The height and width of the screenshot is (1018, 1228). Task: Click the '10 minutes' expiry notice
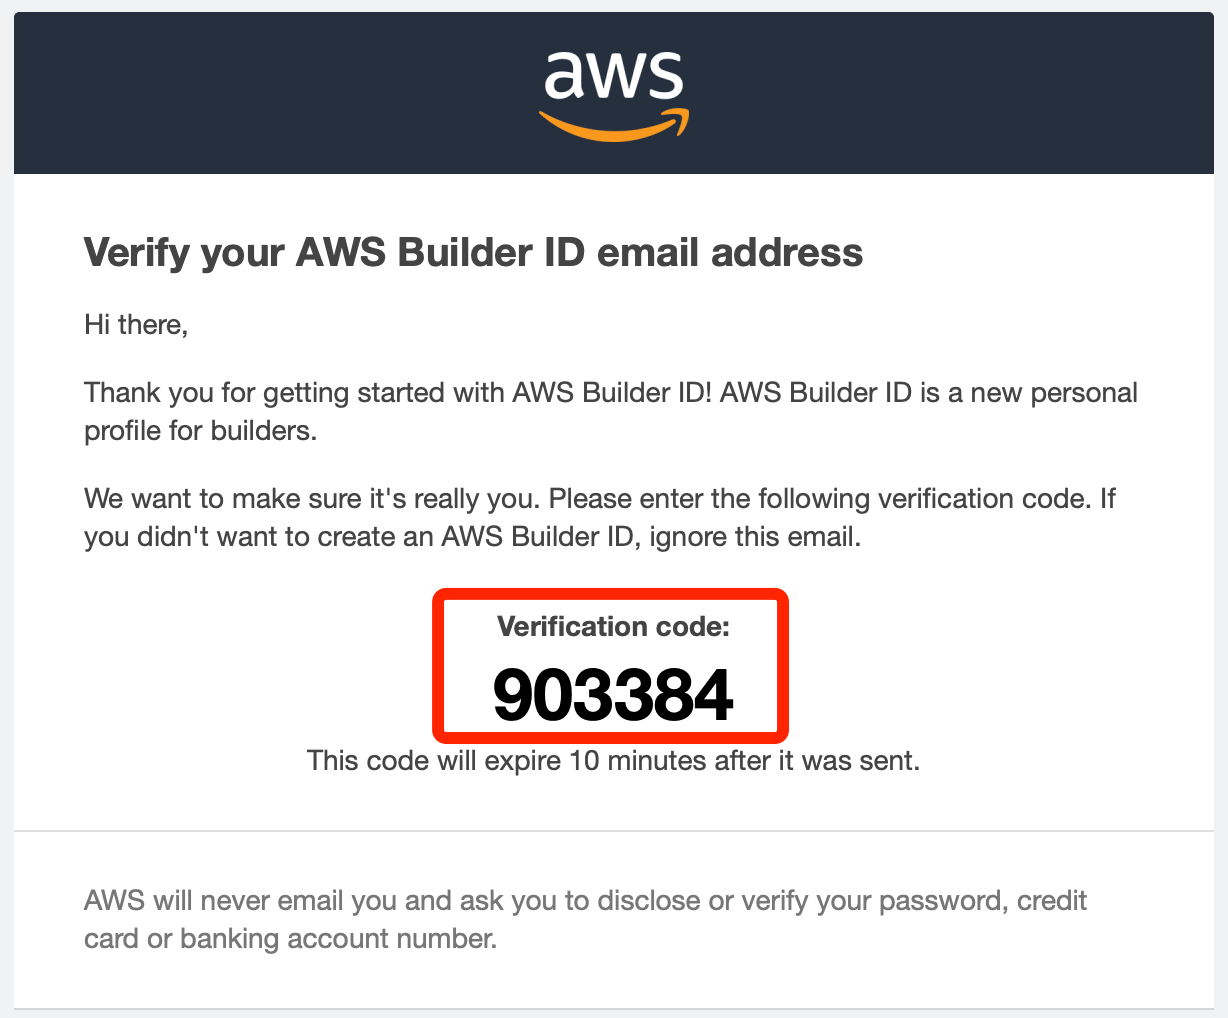pyautogui.click(x=613, y=761)
